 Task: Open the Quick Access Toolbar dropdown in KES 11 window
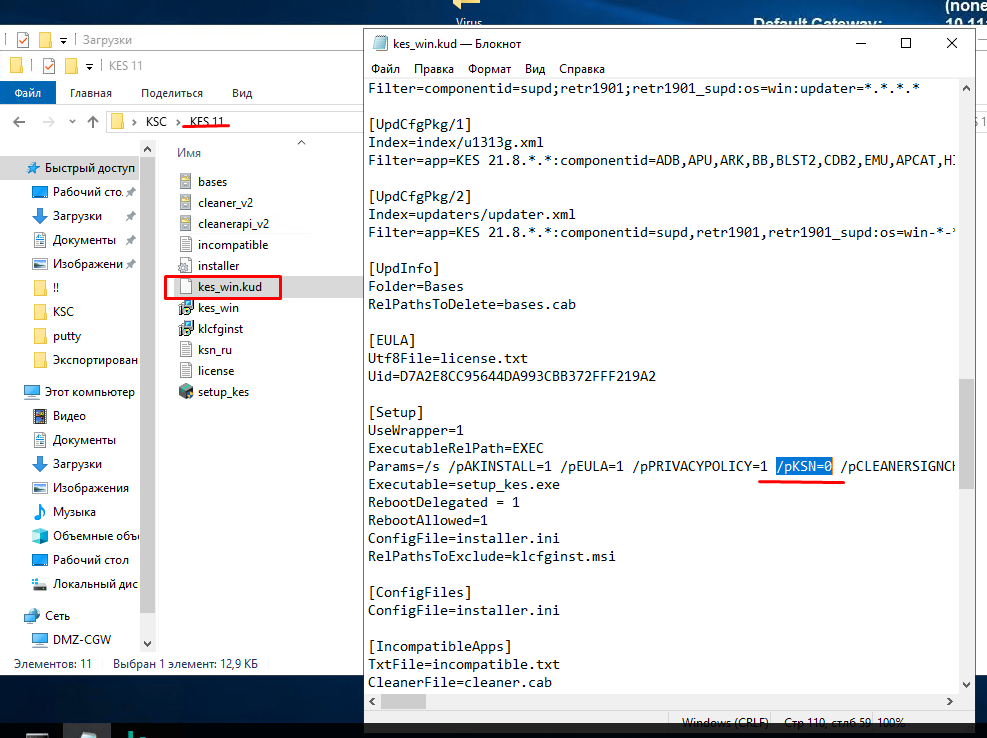[89, 66]
